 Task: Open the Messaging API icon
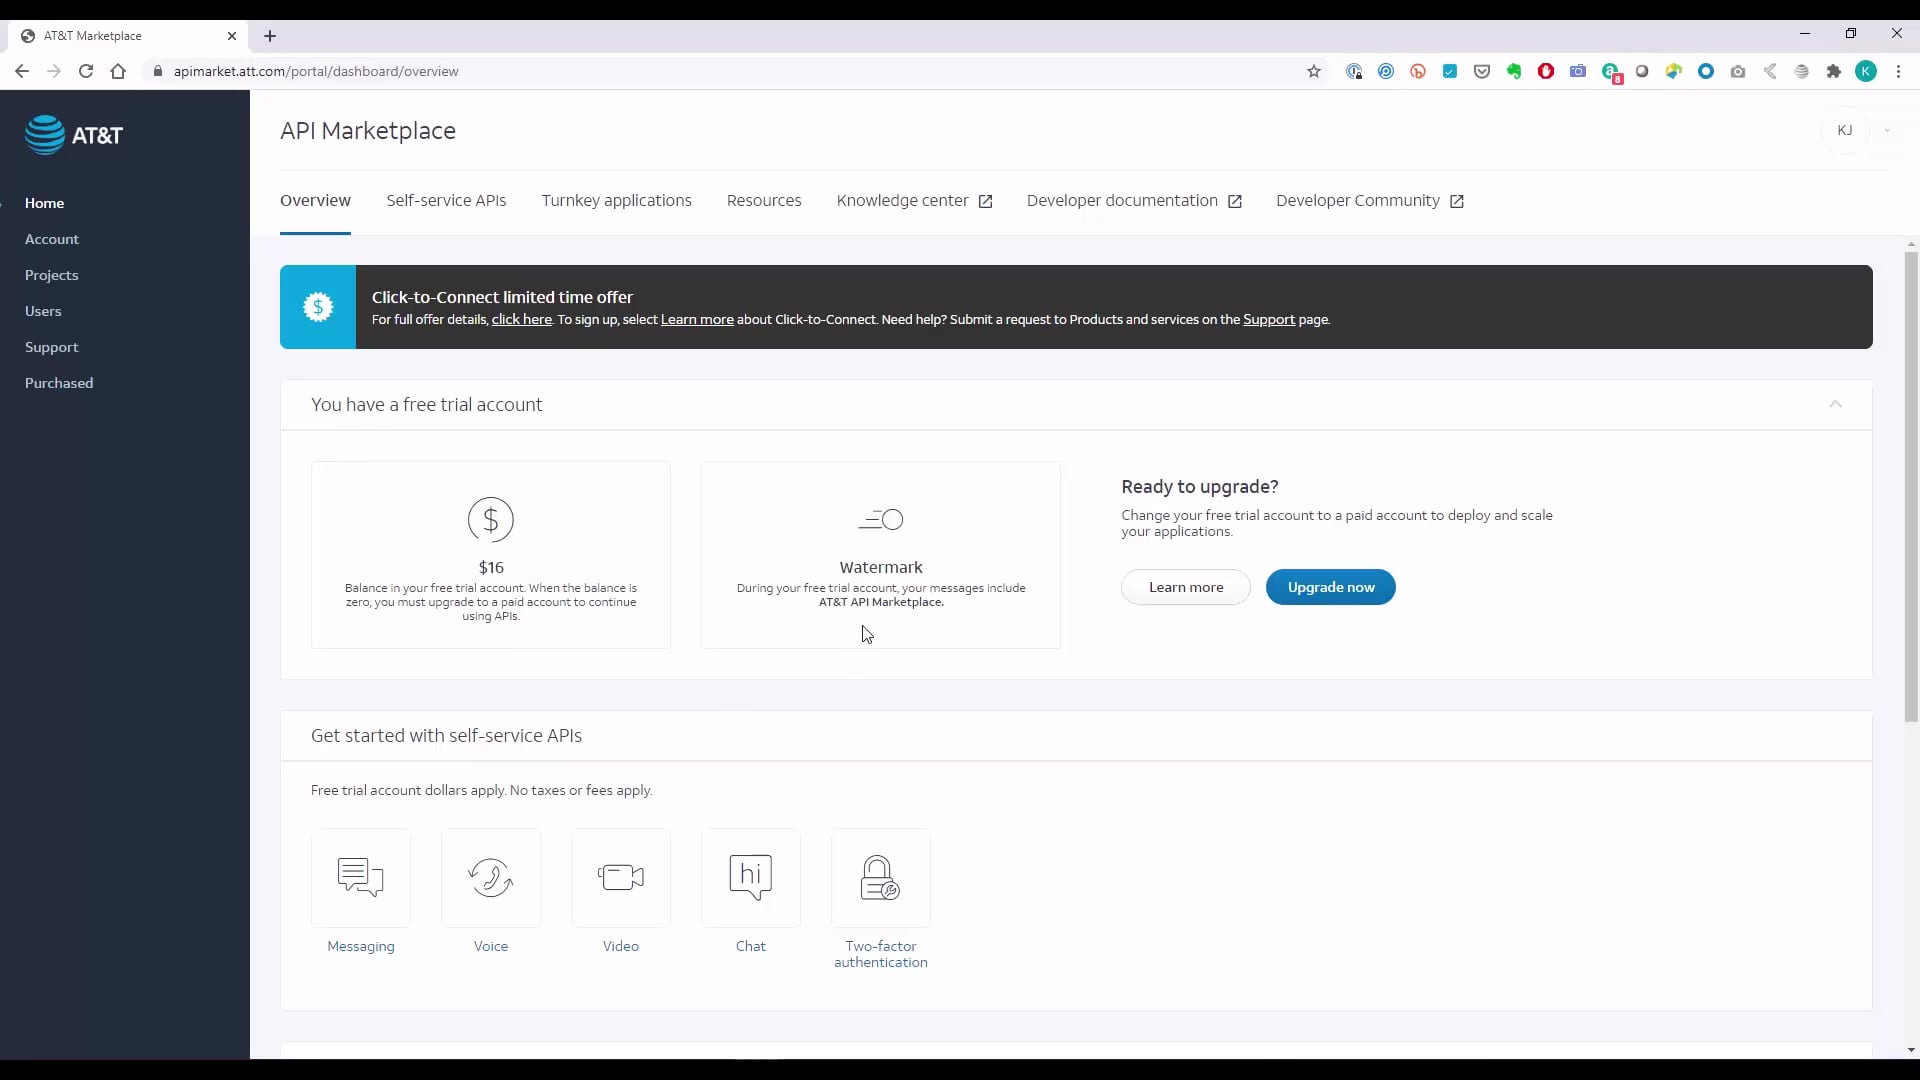click(361, 877)
